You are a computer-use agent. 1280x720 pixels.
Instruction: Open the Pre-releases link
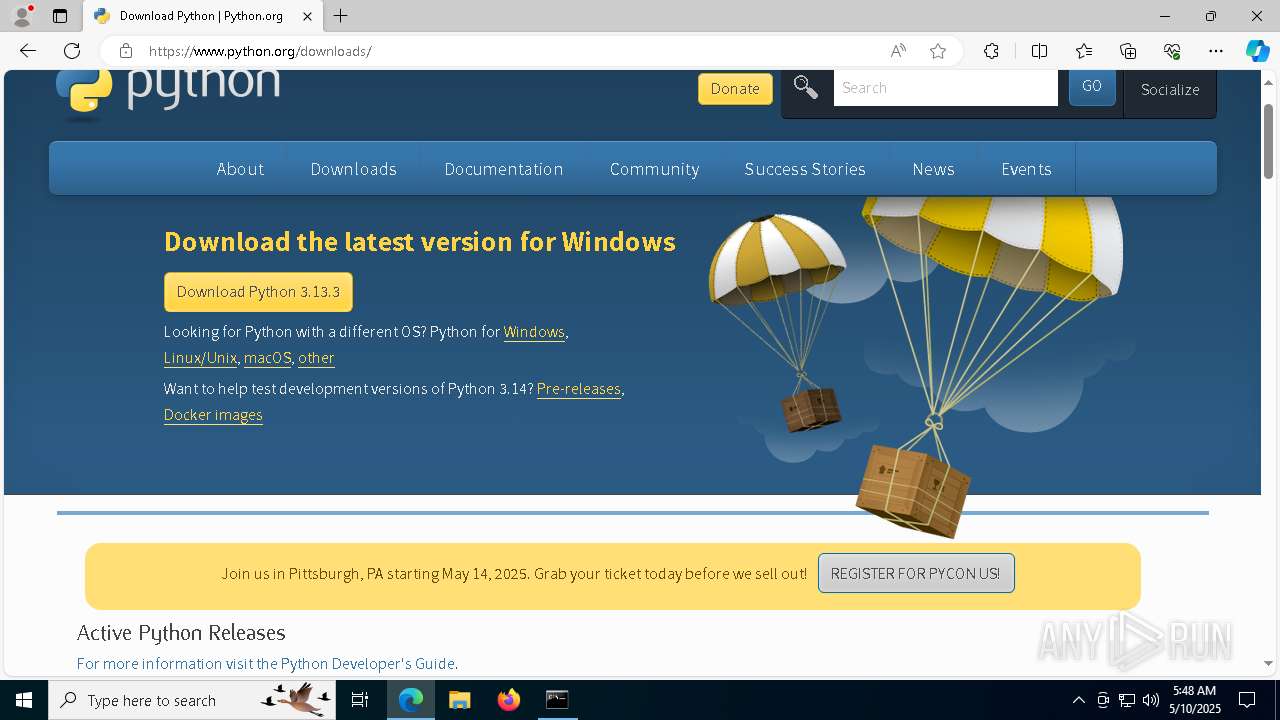[x=579, y=389]
